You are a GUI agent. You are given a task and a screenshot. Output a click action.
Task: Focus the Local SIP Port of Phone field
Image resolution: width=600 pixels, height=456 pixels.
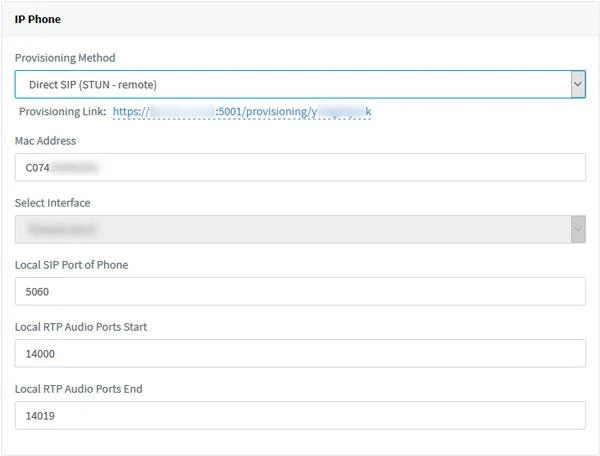[300, 291]
